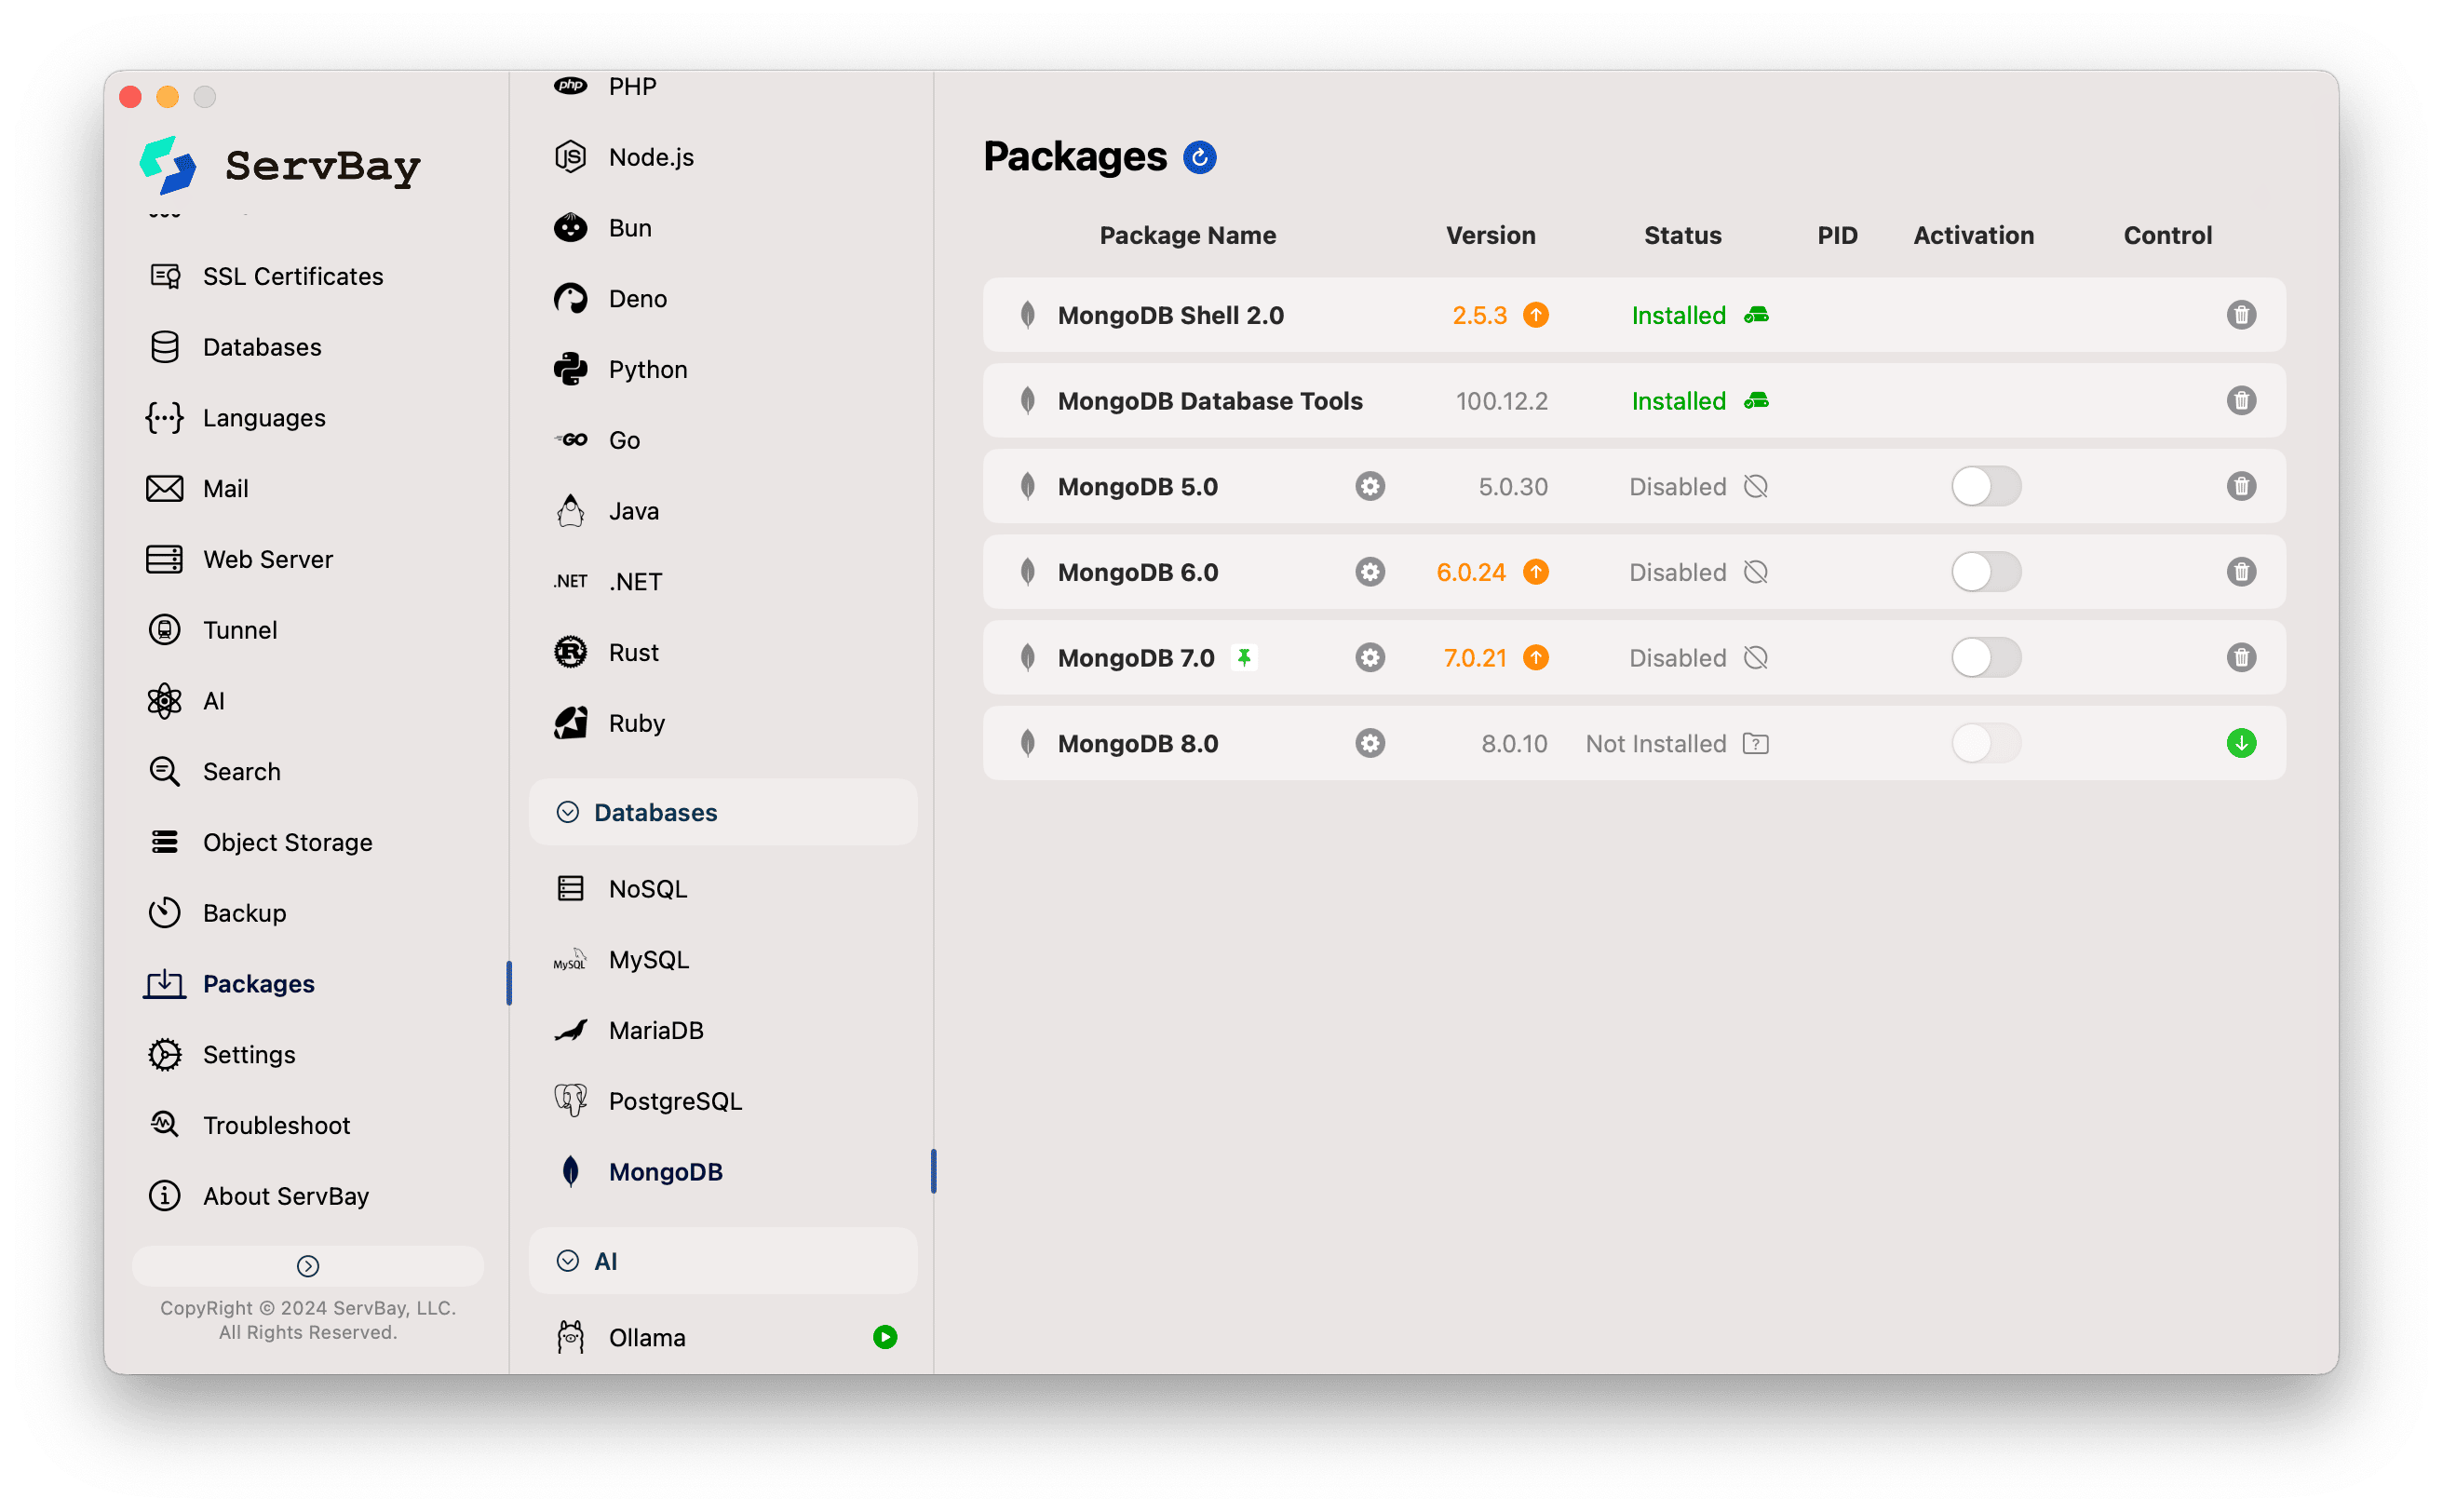Toggle MongoDB 6.0 activation switch
Screen dimensions: 2443x1512
tap(1986, 572)
